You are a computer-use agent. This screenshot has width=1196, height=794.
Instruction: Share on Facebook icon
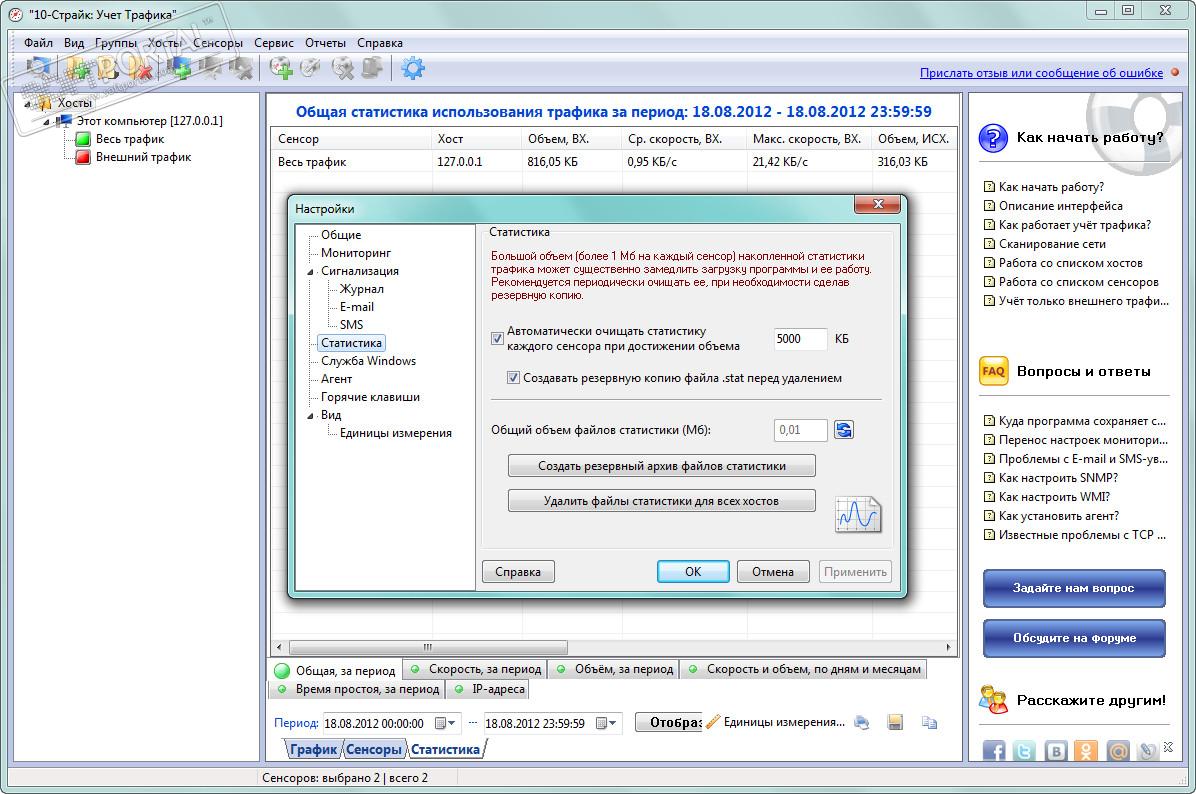tap(993, 751)
